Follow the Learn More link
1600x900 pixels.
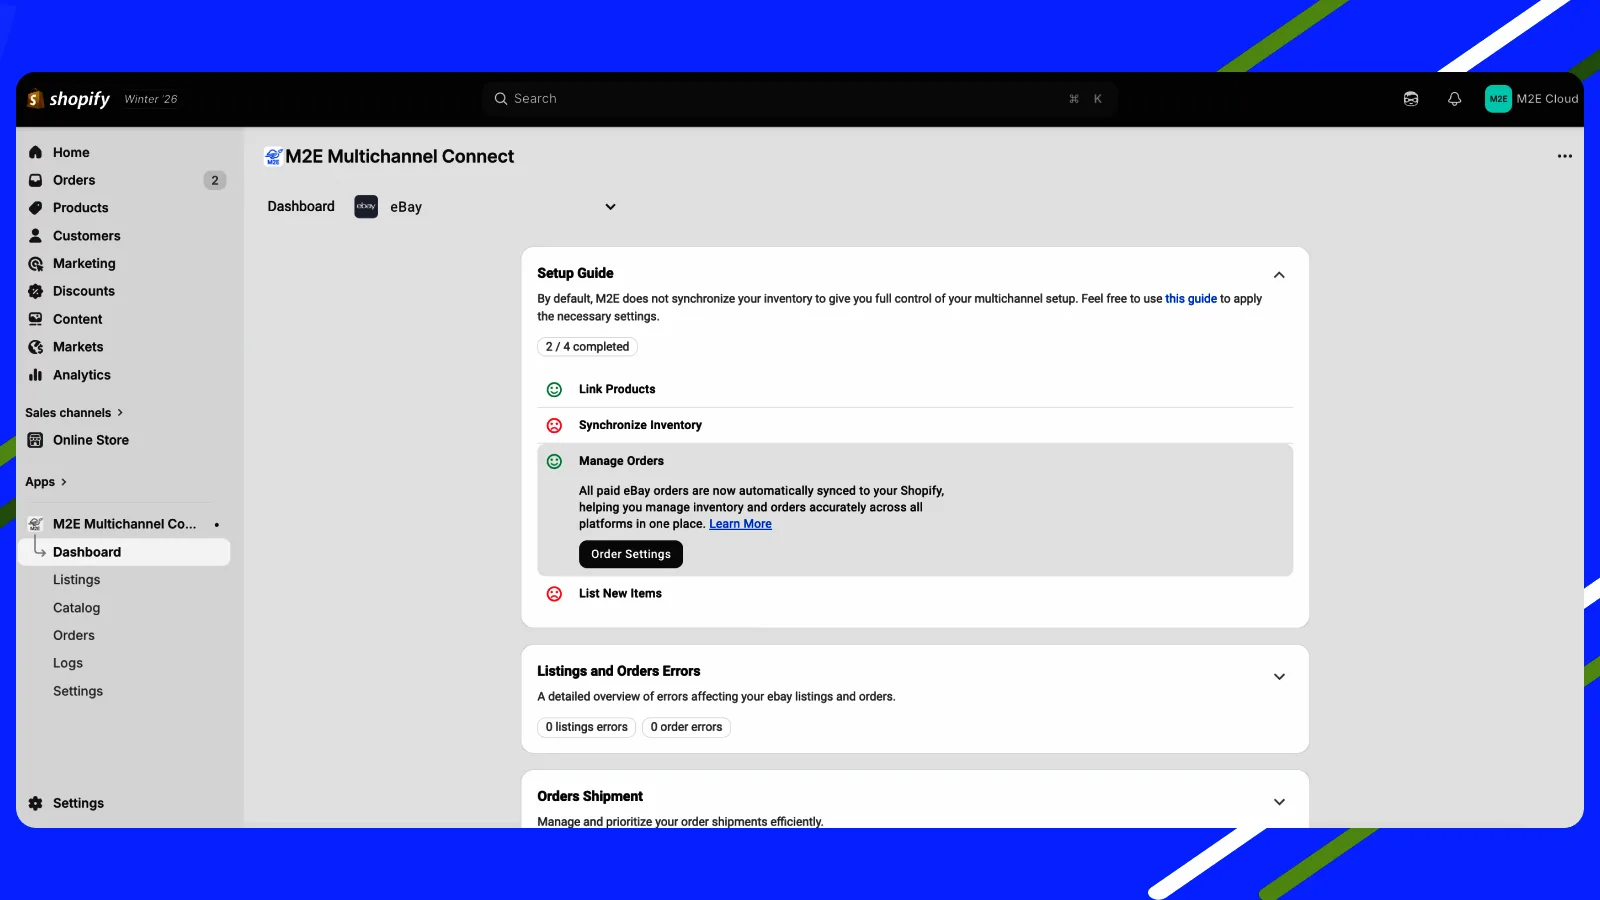(x=740, y=524)
